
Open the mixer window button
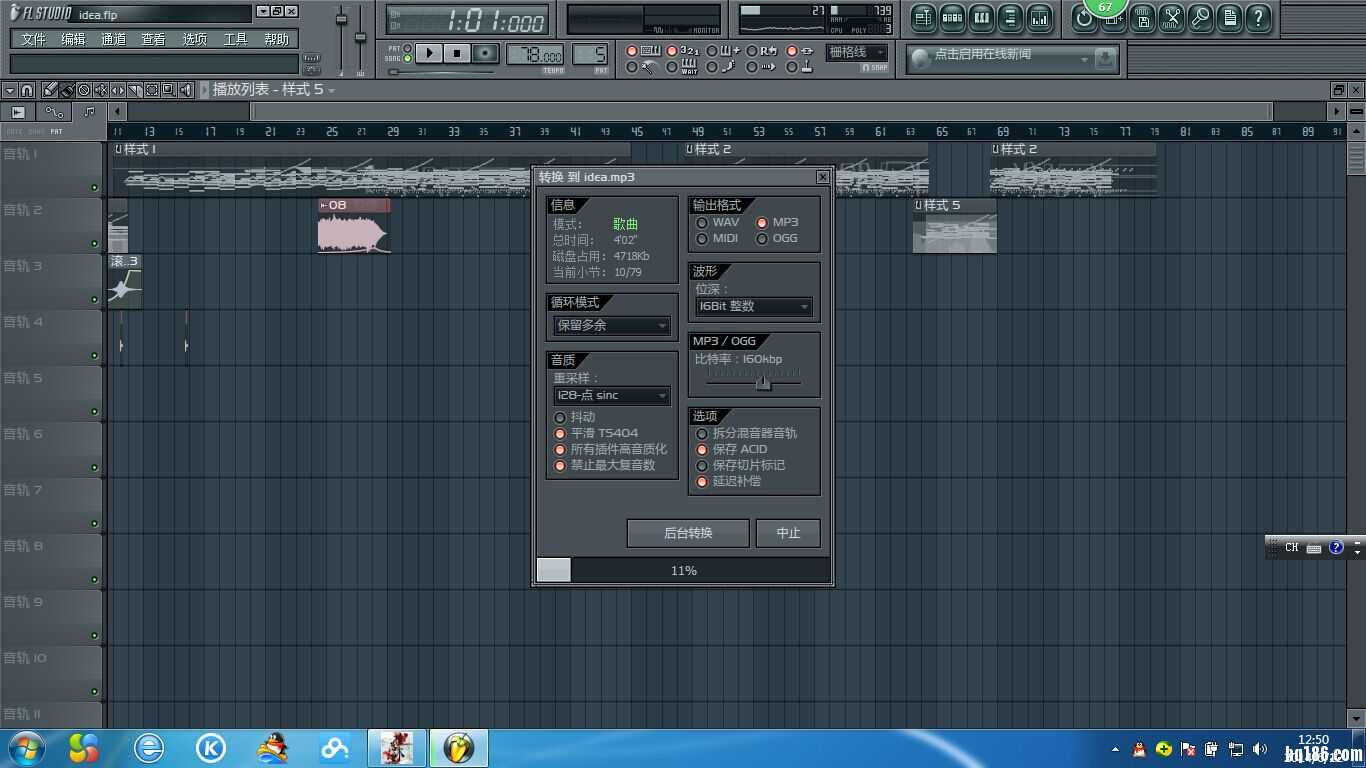coord(1040,17)
